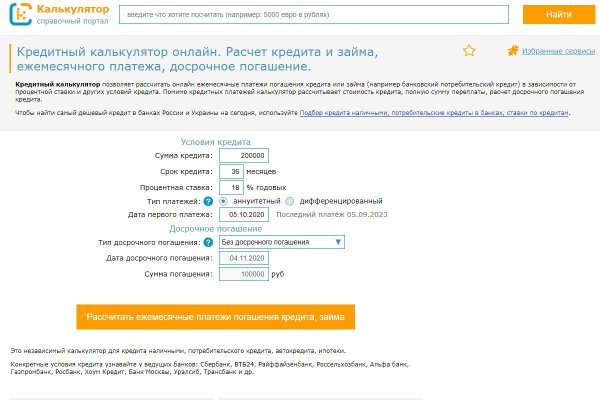The width and height of the screenshot is (600, 400).
Task: Click the Сумма кредита field
Action: click(242, 156)
